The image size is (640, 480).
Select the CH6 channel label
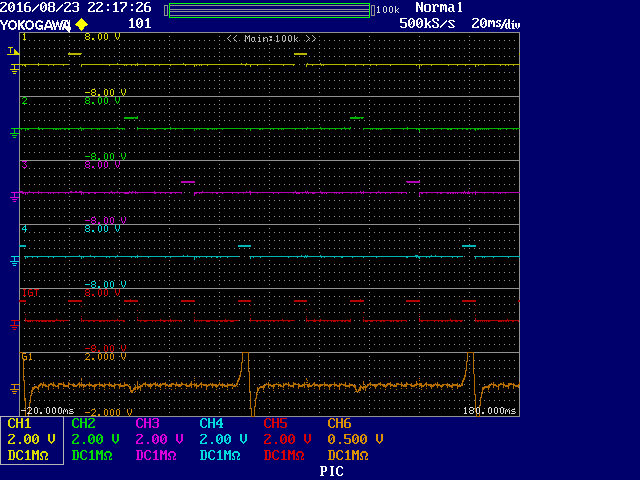click(x=339, y=424)
